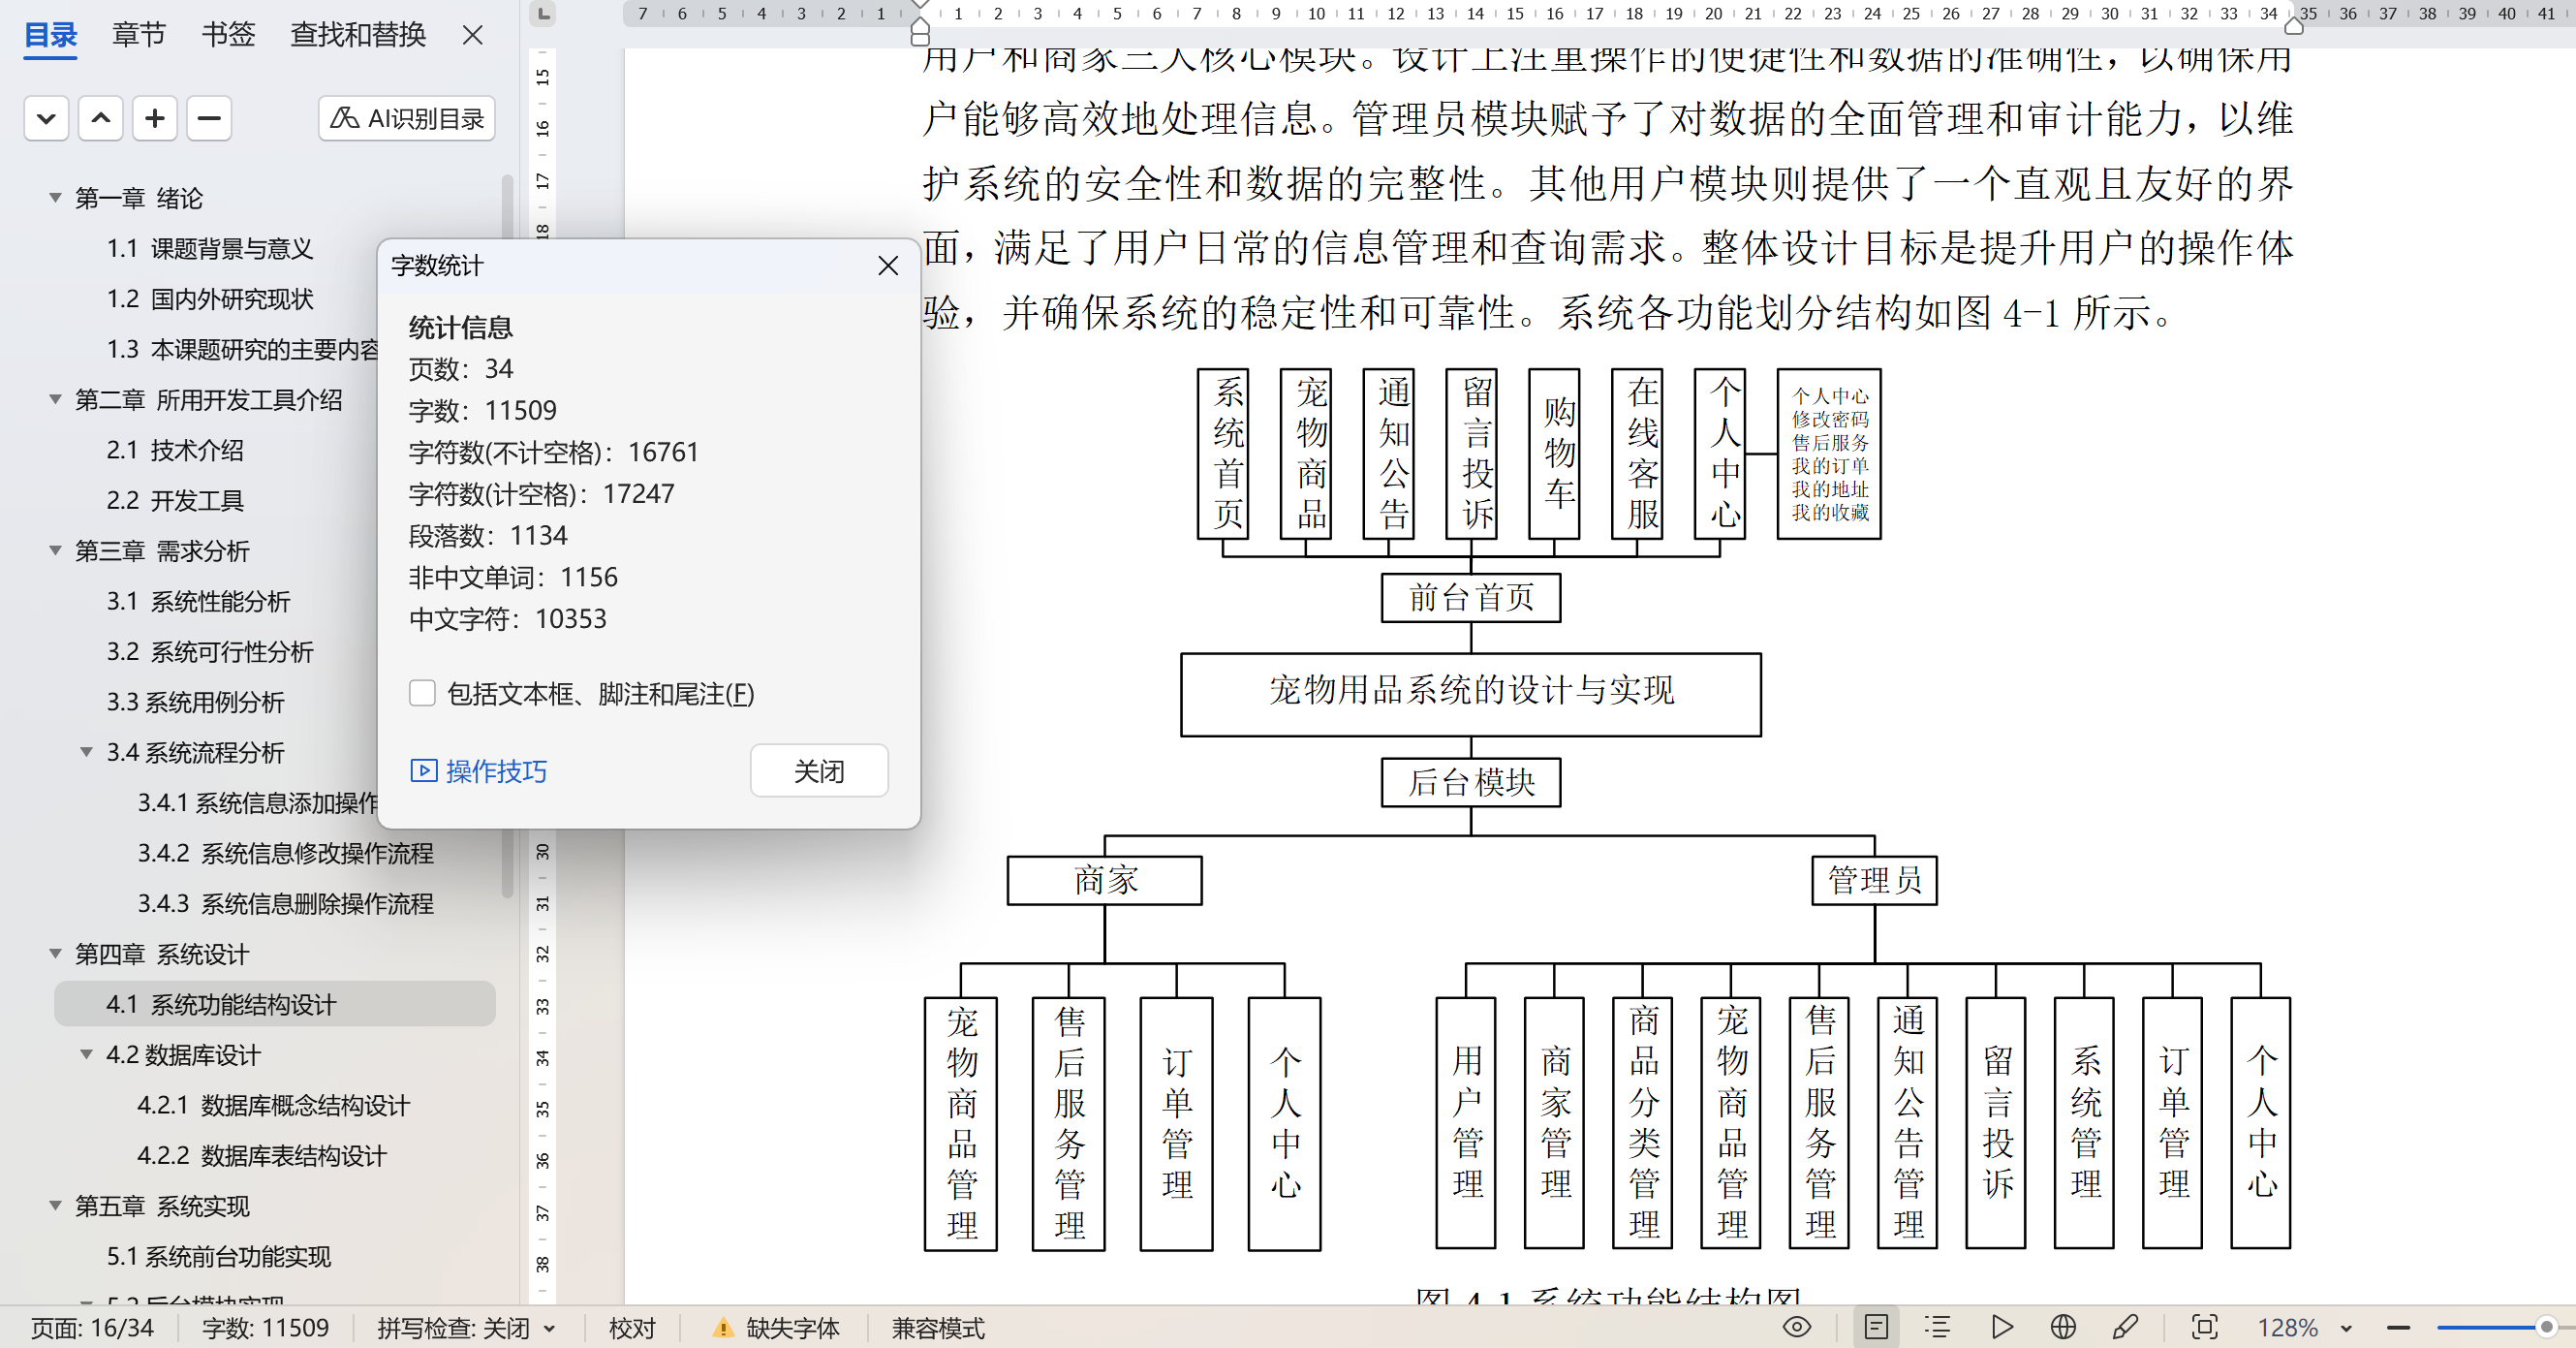Click the zoom slider handle
This screenshot has width=2576, height=1348.
click(2546, 1327)
